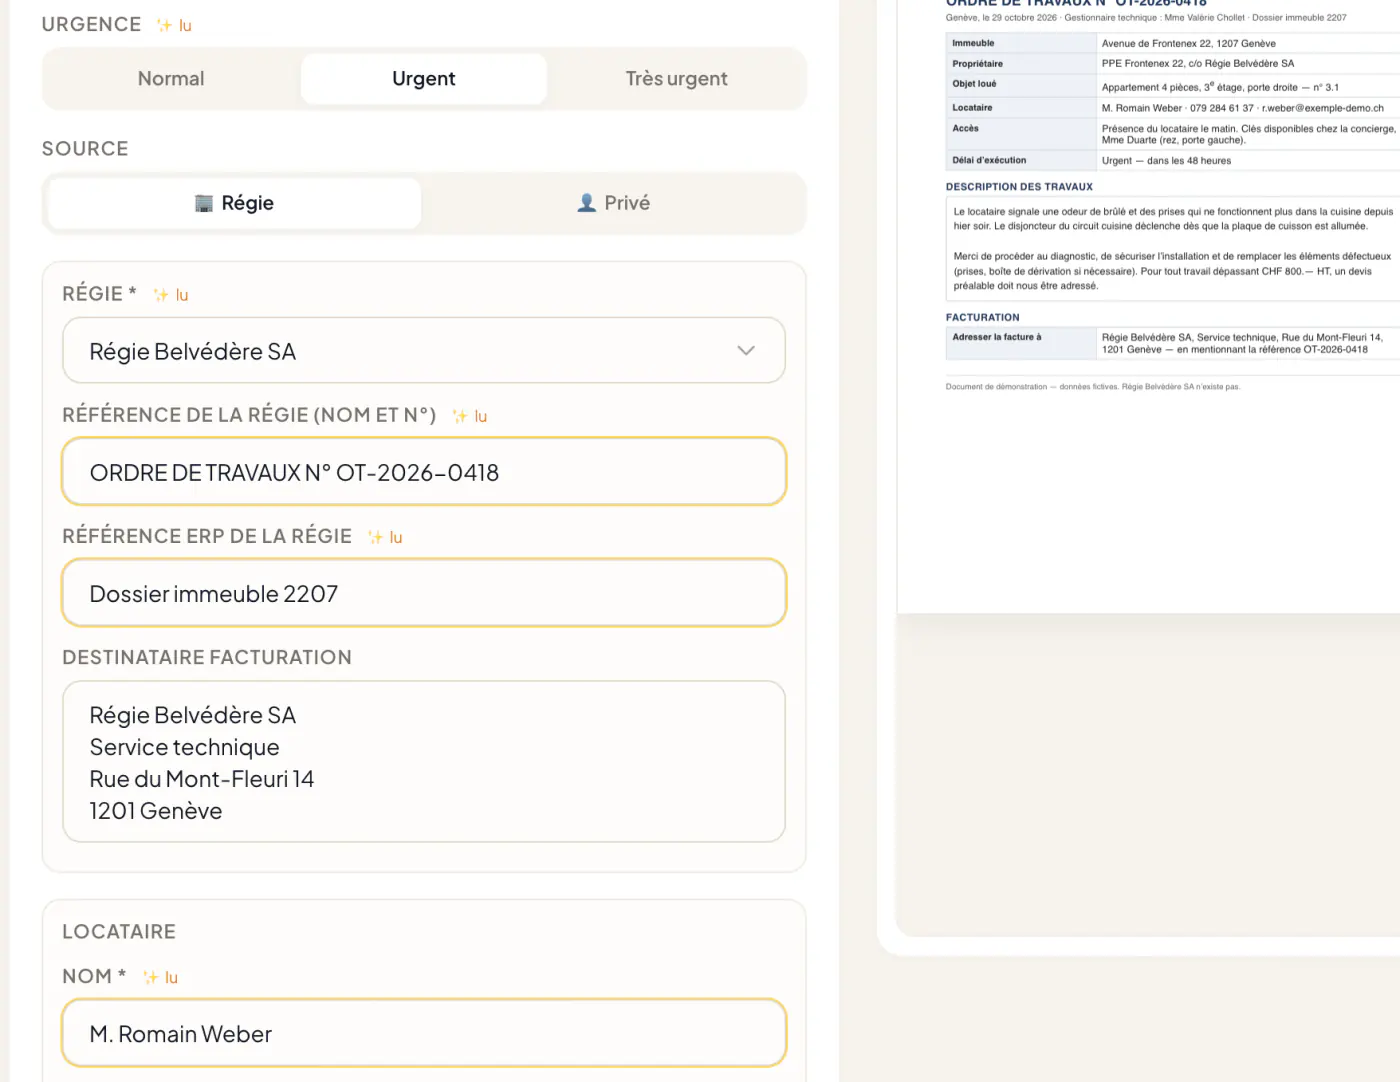Click the 'Objet loué' row label in the document
1400x1082 pixels.
[974, 84]
